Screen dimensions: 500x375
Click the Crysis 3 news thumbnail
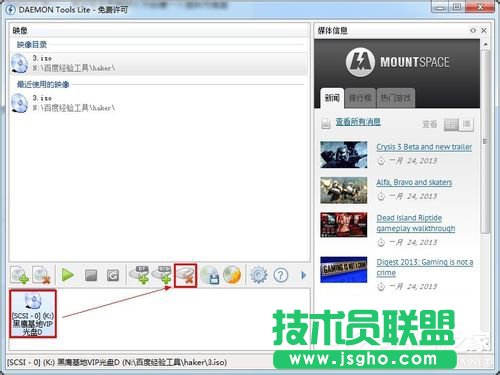(344, 155)
